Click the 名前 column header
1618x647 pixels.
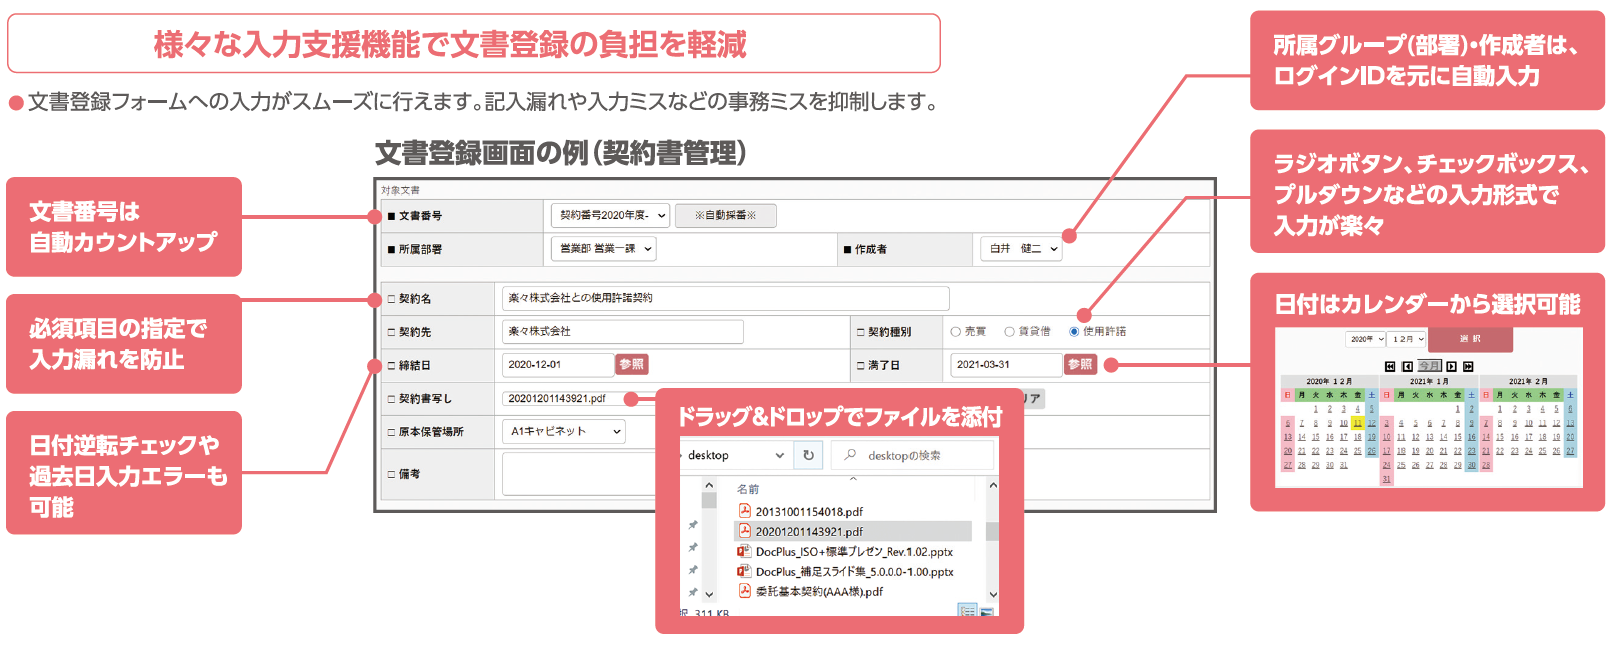(748, 489)
